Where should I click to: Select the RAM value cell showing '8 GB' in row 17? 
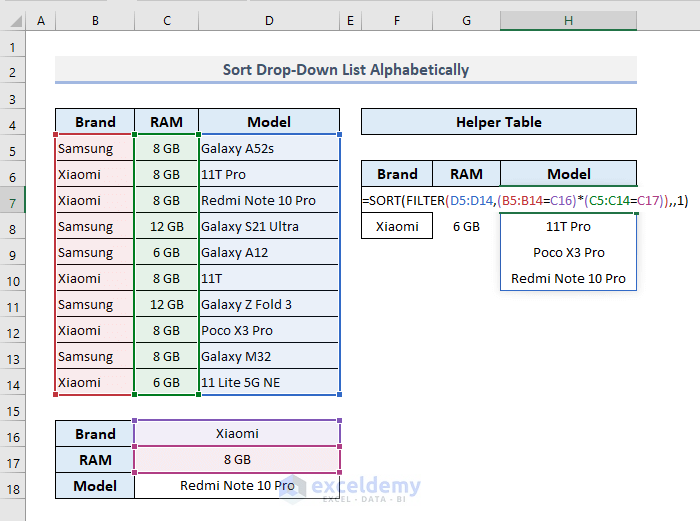tap(237, 460)
